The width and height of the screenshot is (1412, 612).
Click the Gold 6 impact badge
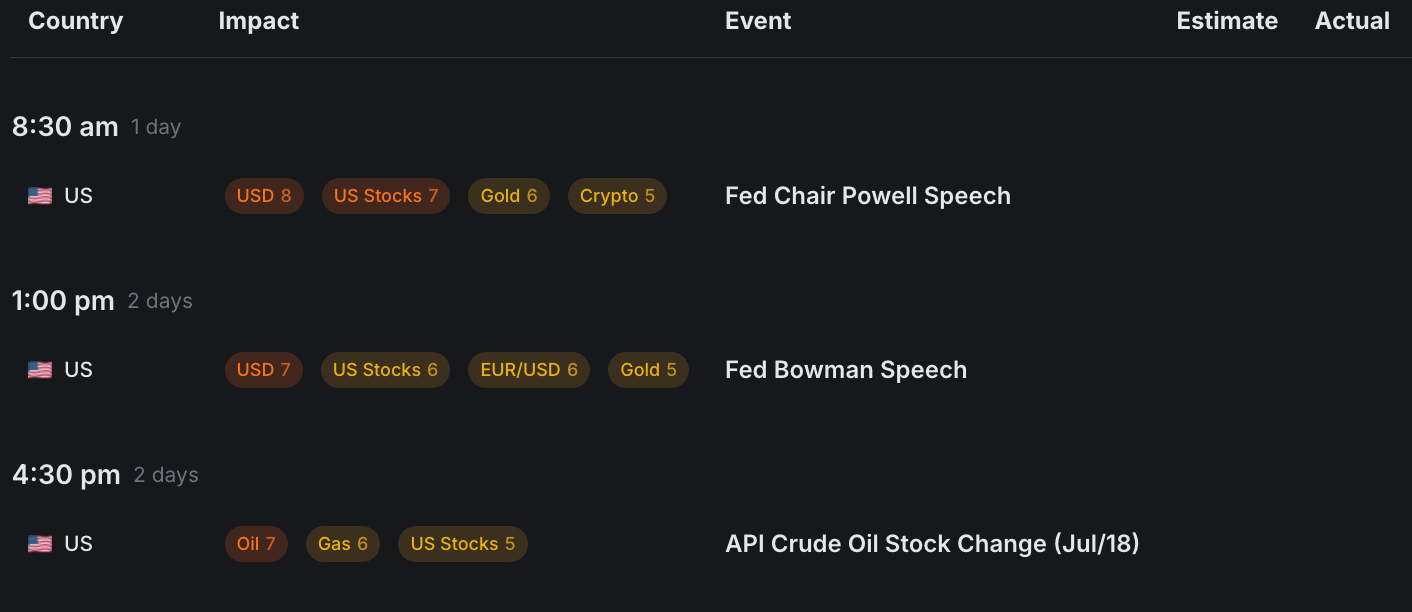tap(509, 196)
